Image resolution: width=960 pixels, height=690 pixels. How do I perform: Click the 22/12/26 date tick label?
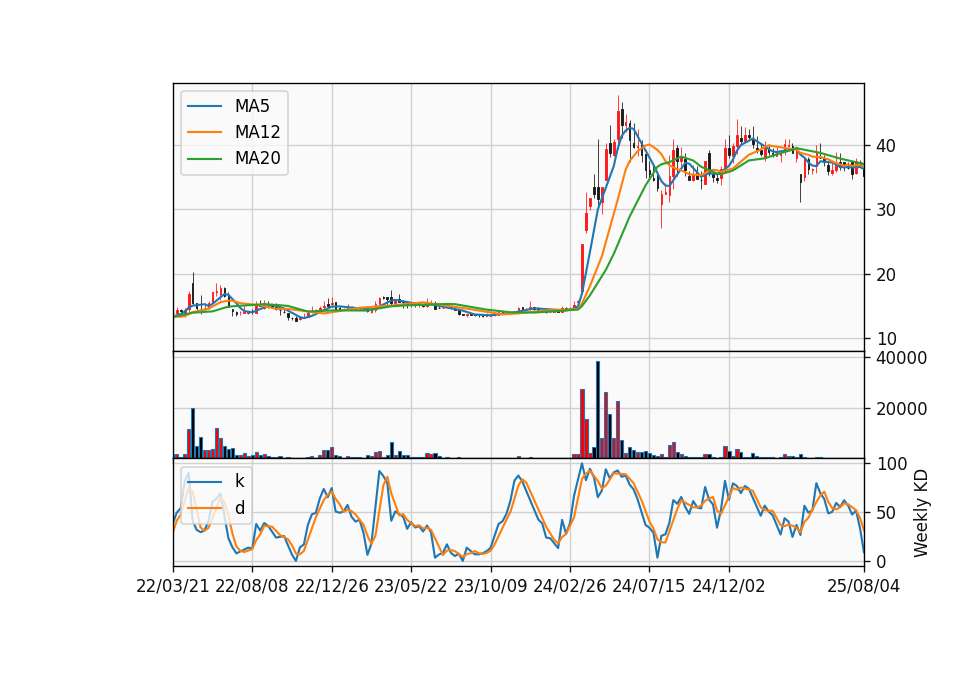tap(332, 586)
